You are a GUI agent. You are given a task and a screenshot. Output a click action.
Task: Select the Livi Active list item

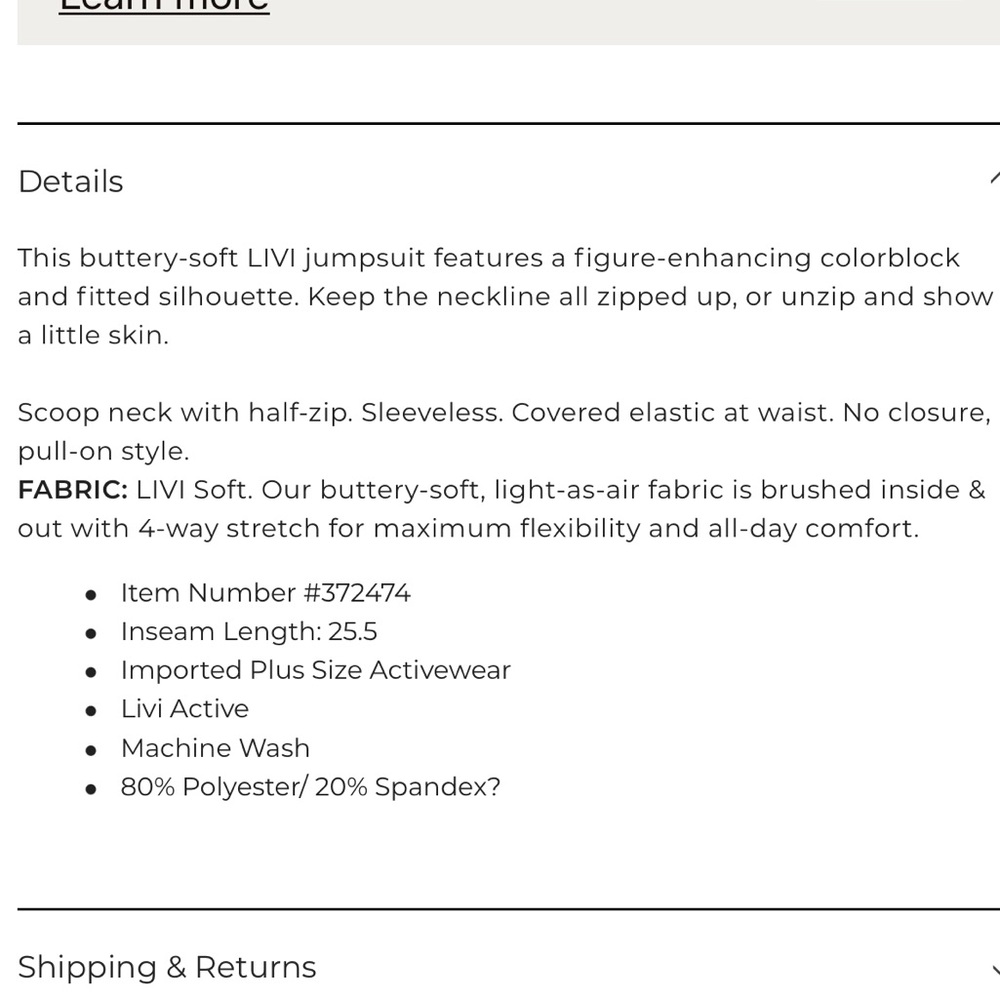coord(185,709)
